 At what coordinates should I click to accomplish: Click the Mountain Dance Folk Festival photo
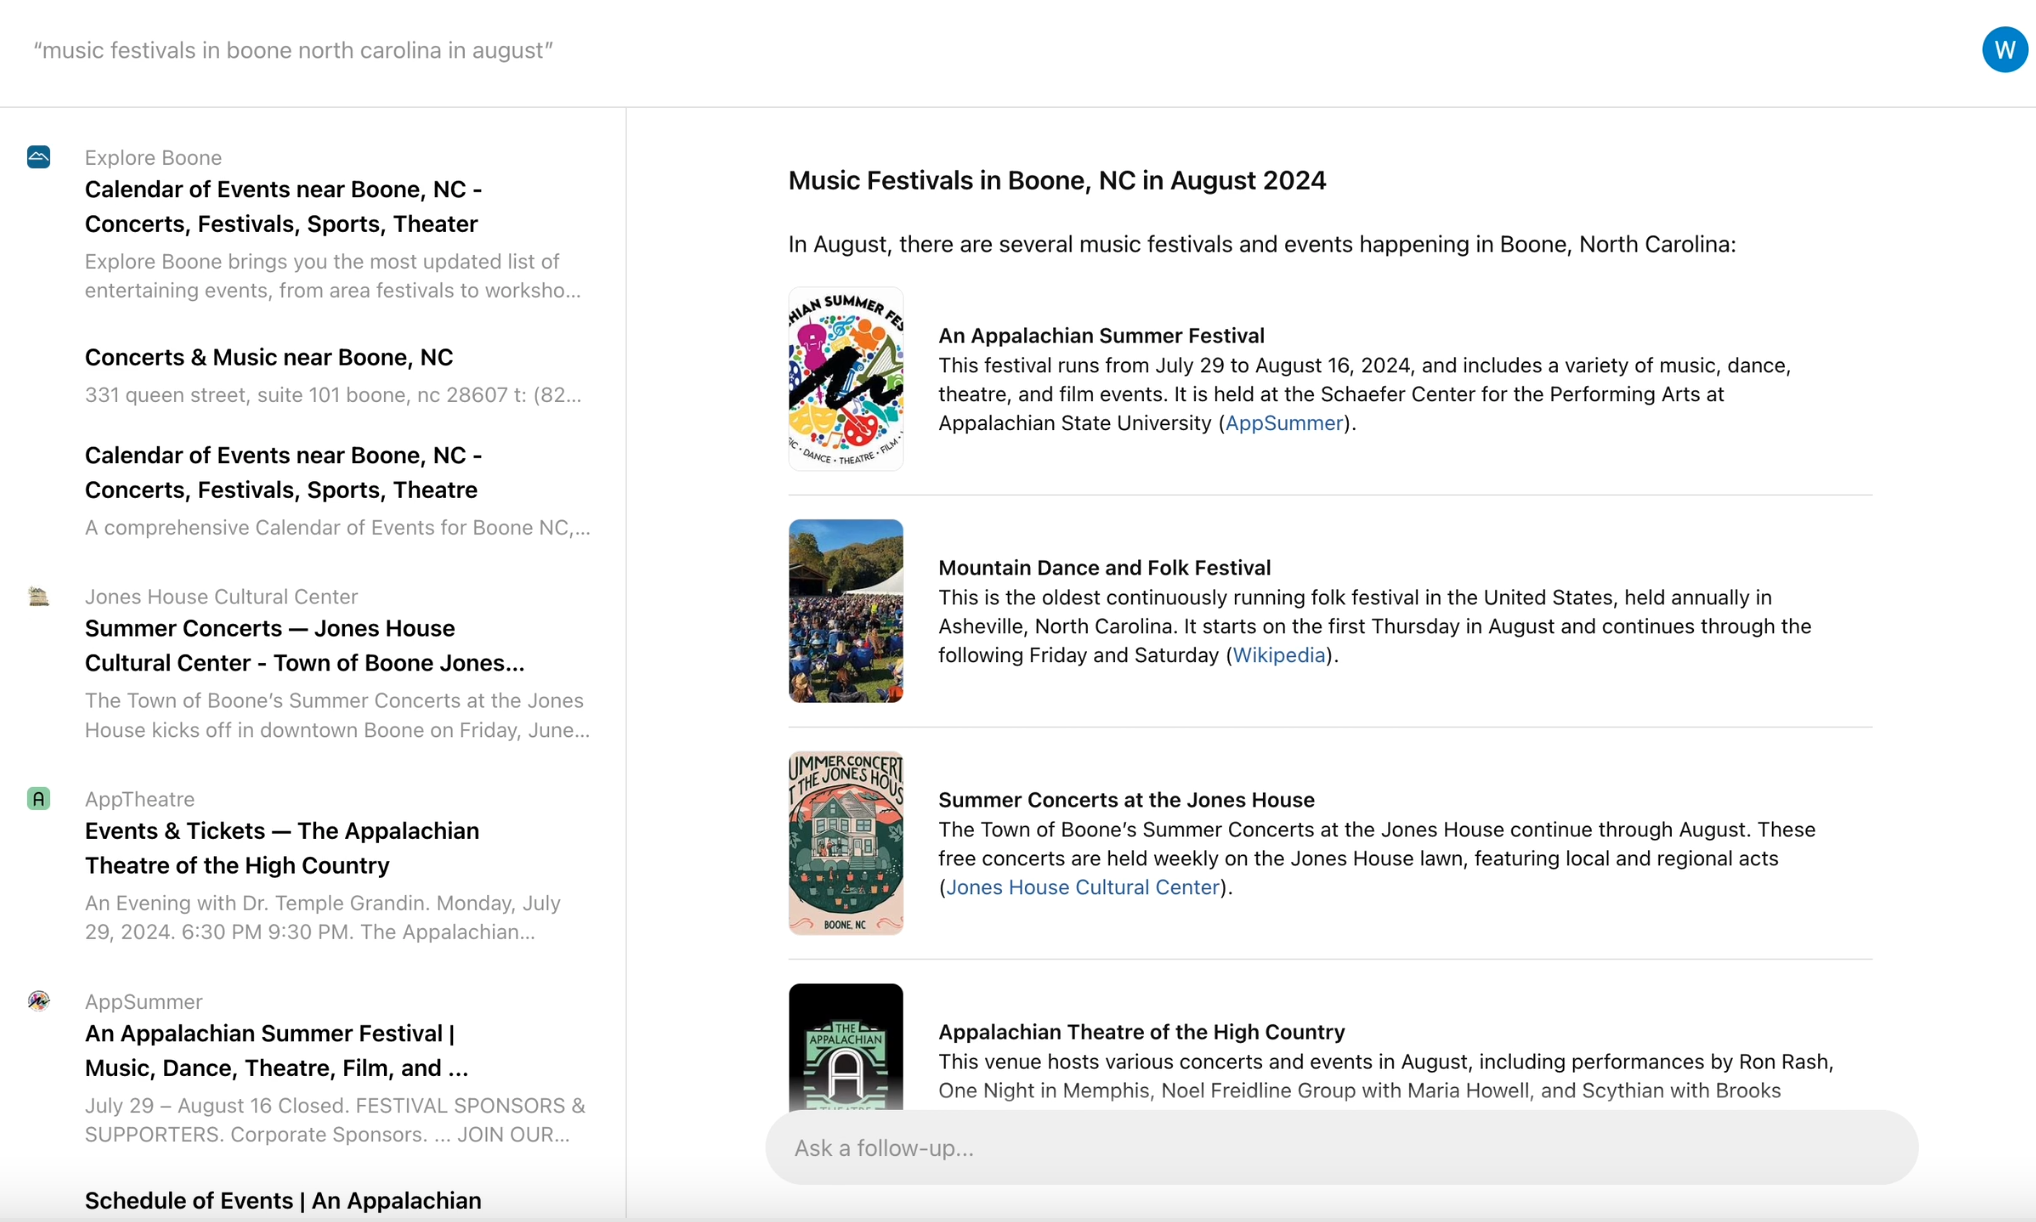coord(845,611)
